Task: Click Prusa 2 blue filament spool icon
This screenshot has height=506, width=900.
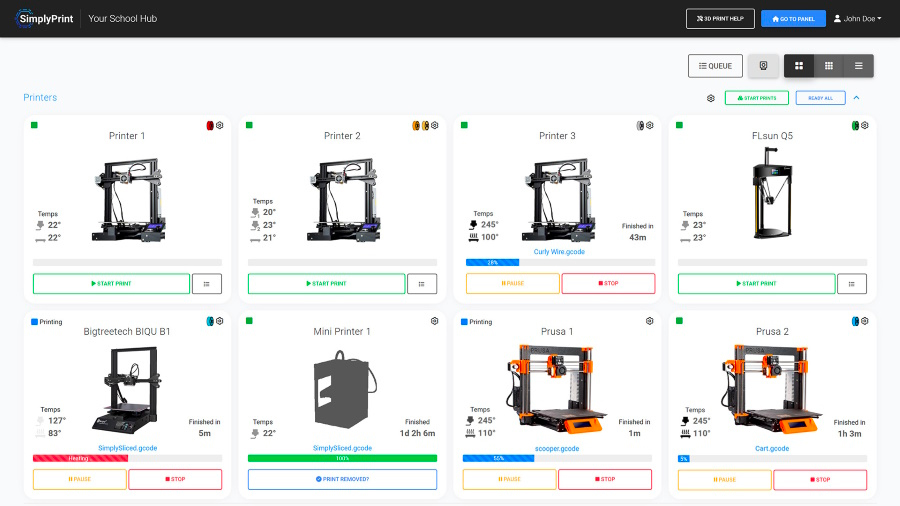Action: point(855,321)
